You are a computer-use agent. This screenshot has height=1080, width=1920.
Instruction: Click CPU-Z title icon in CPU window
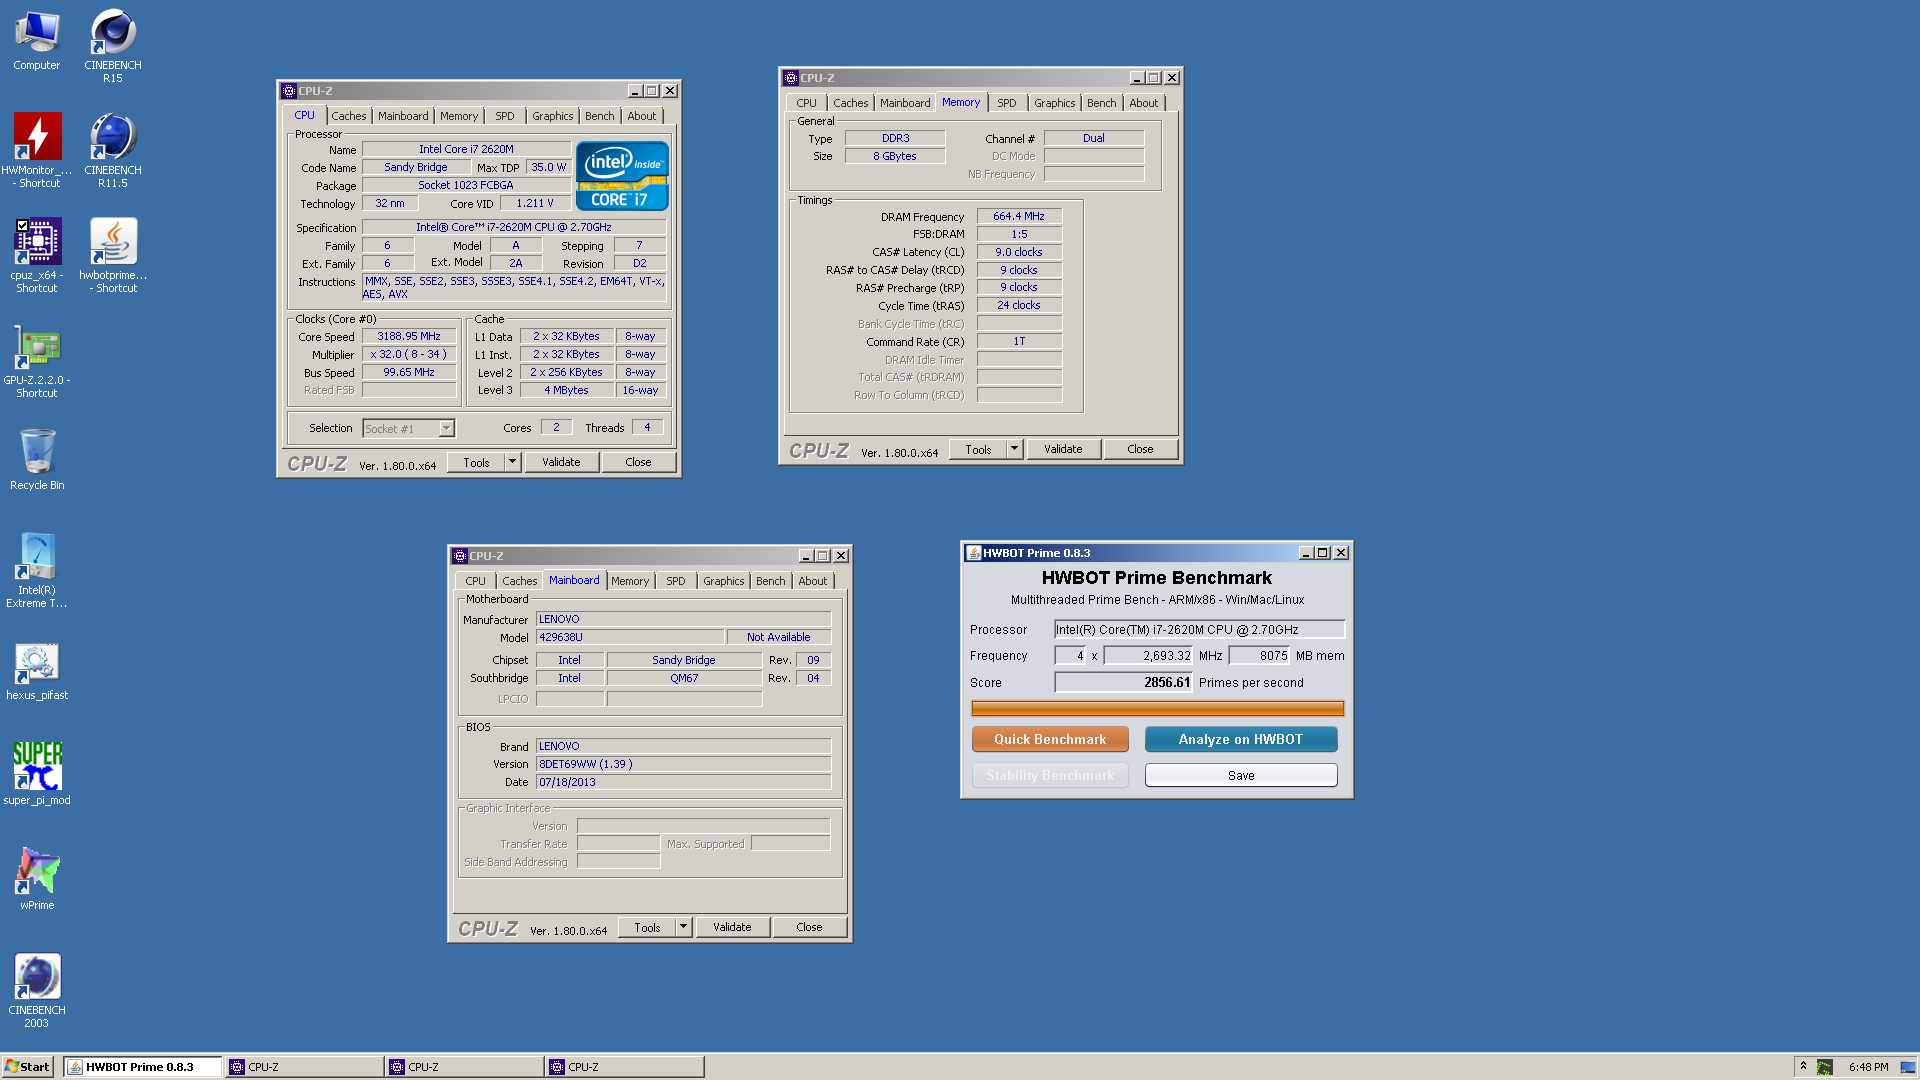tap(289, 91)
